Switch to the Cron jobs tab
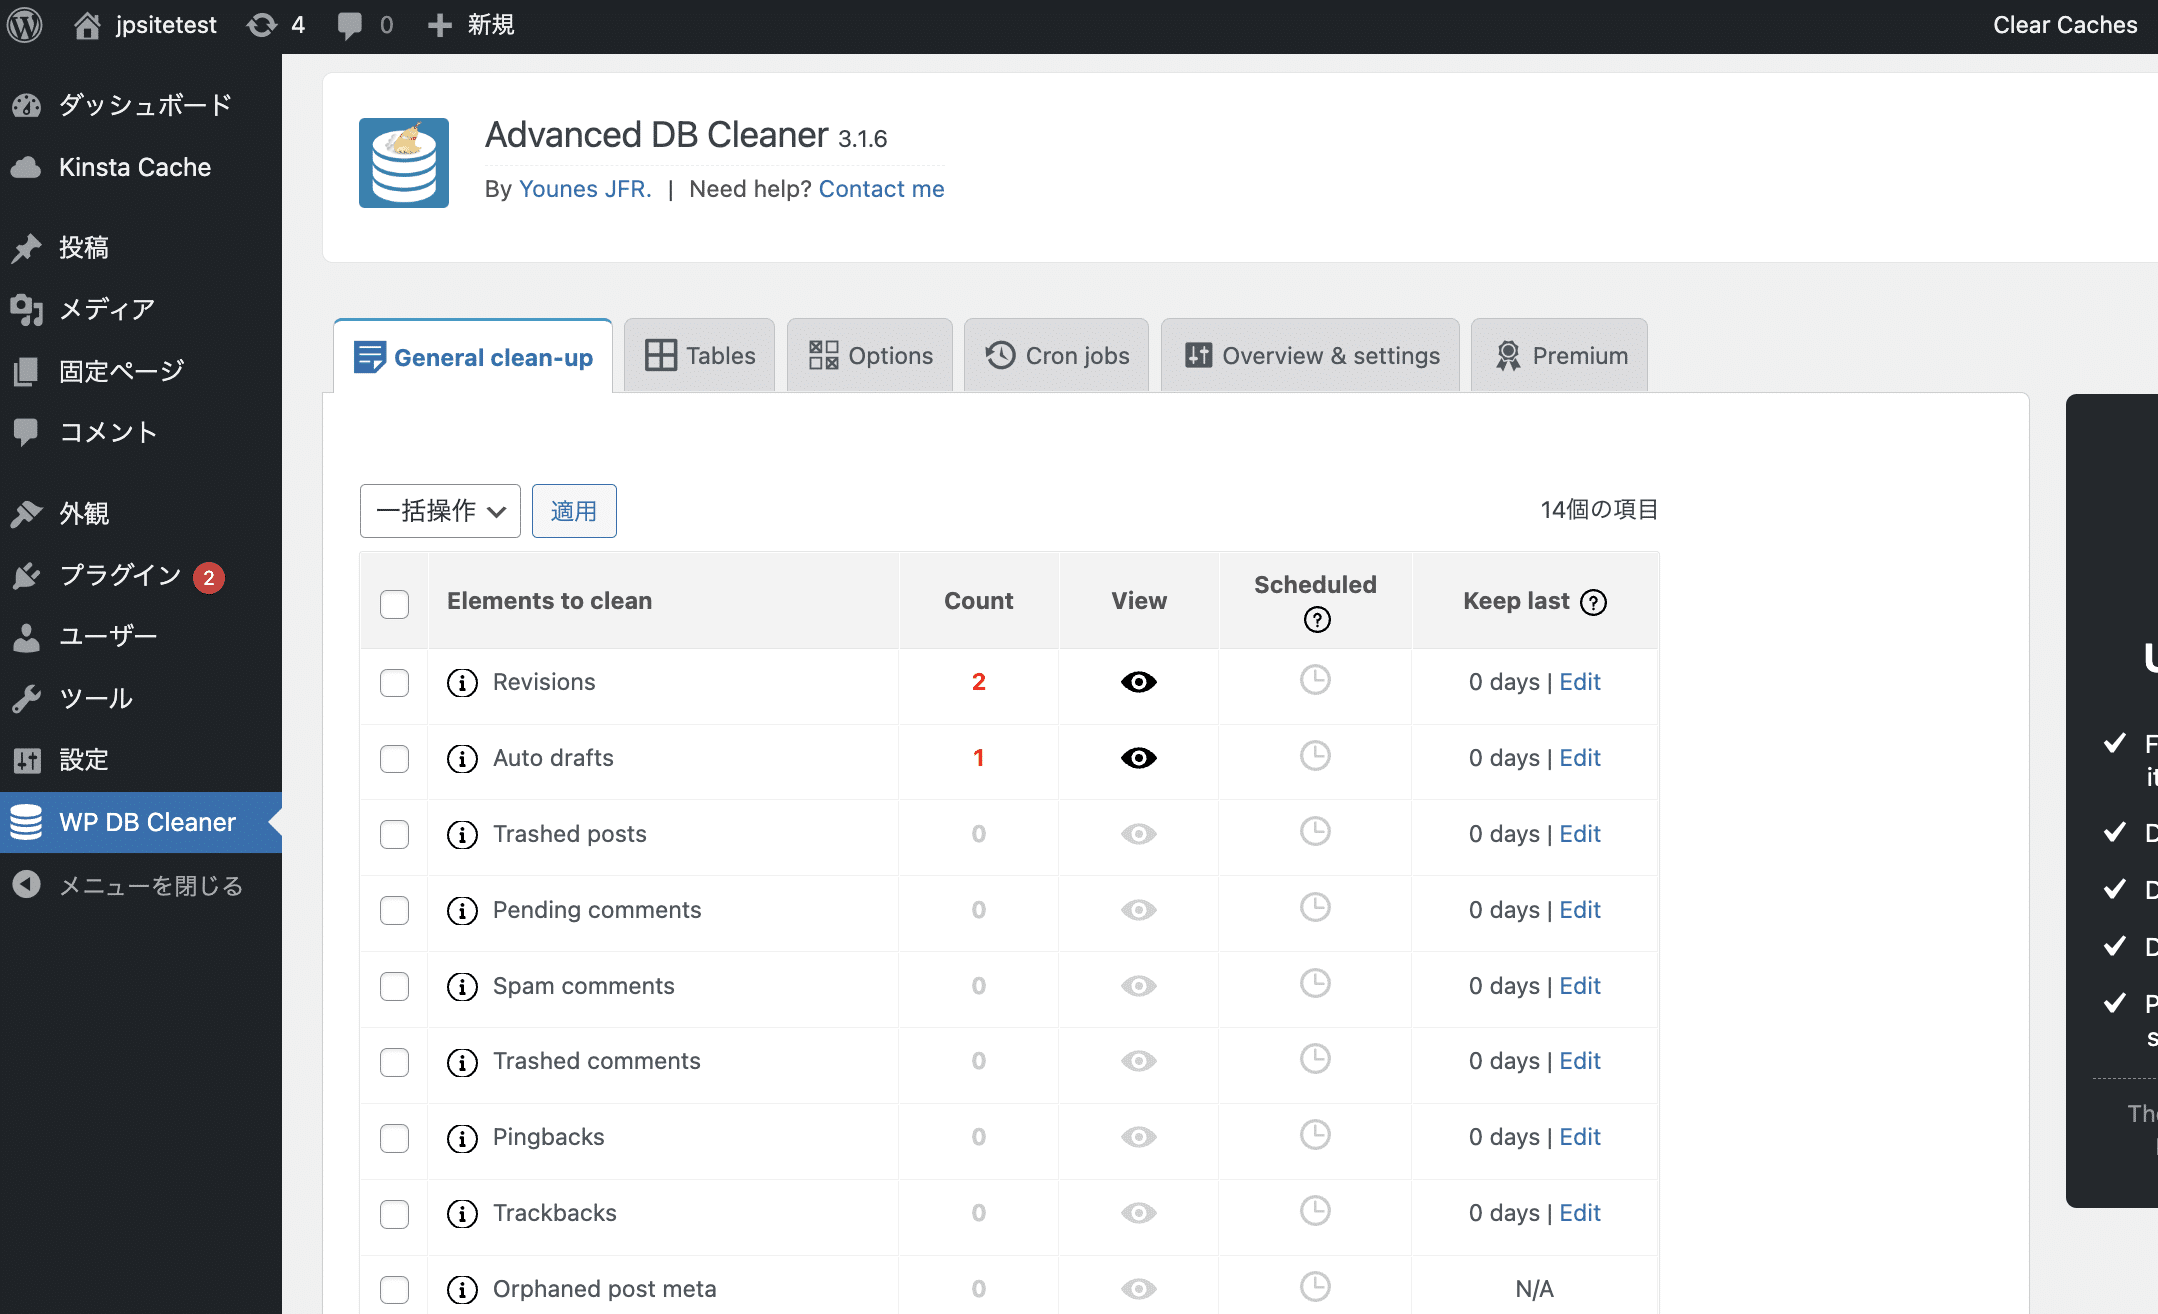The height and width of the screenshot is (1314, 2158). (x=1057, y=356)
